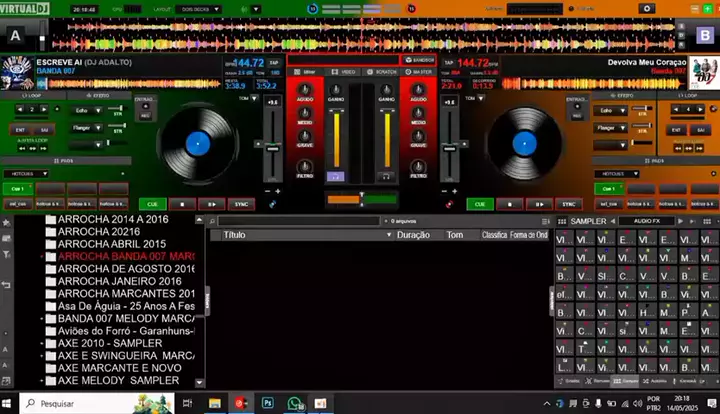Open Flanger effect dropdown on deck A
720x414 pixels.
(x=87, y=128)
